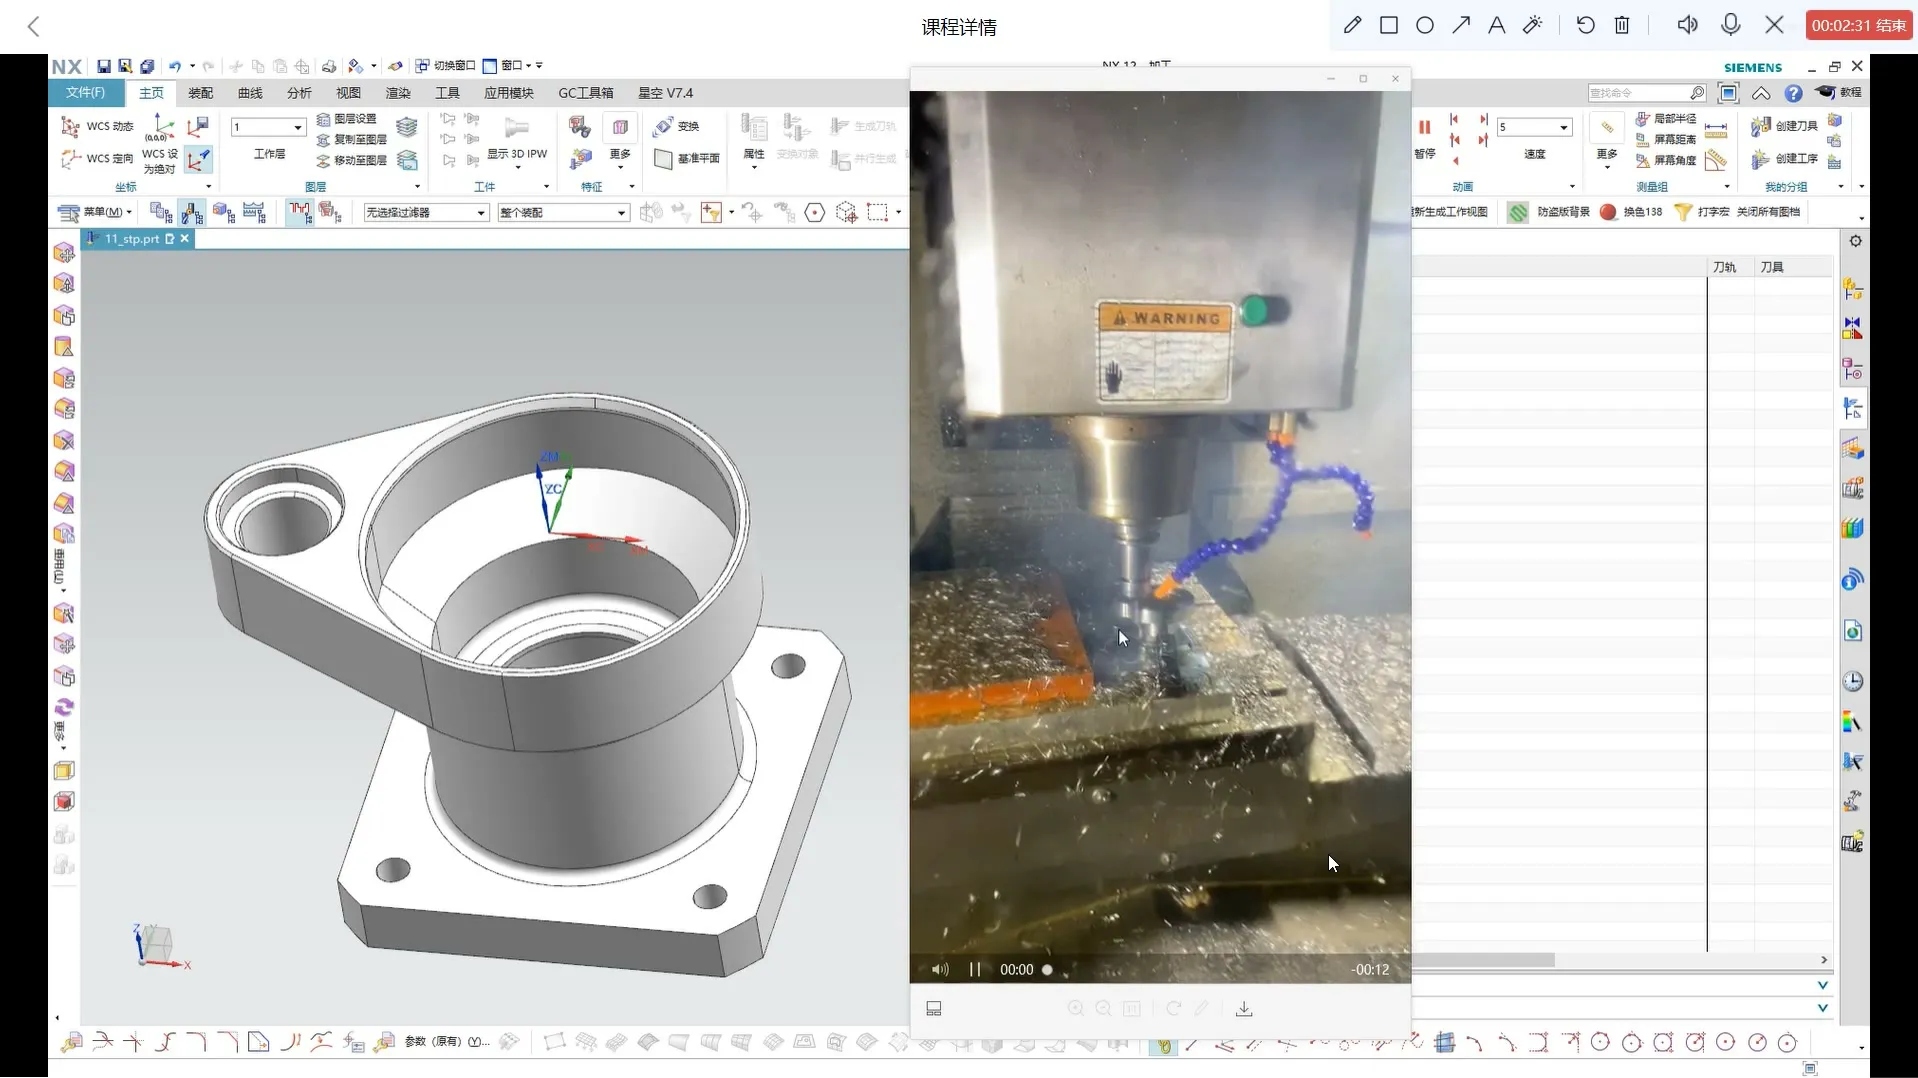Toggle speaker sound in recording bar
Screen dimensions: 1918x1078
(x=1687, y=25)
